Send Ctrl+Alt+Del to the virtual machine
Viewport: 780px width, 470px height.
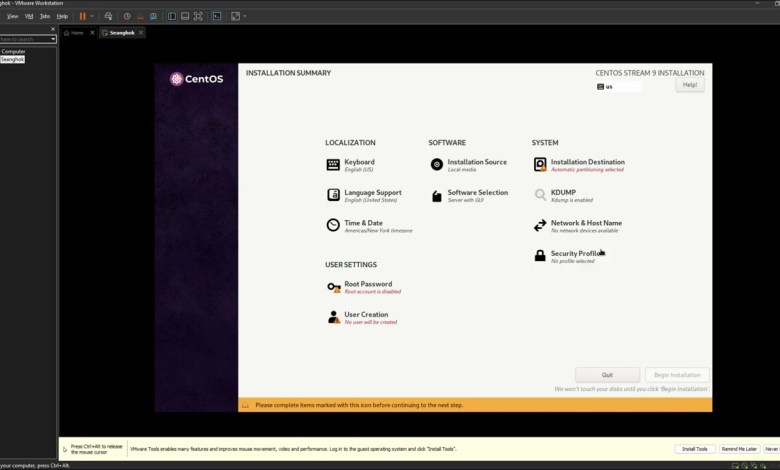click(x=108, y=16)
